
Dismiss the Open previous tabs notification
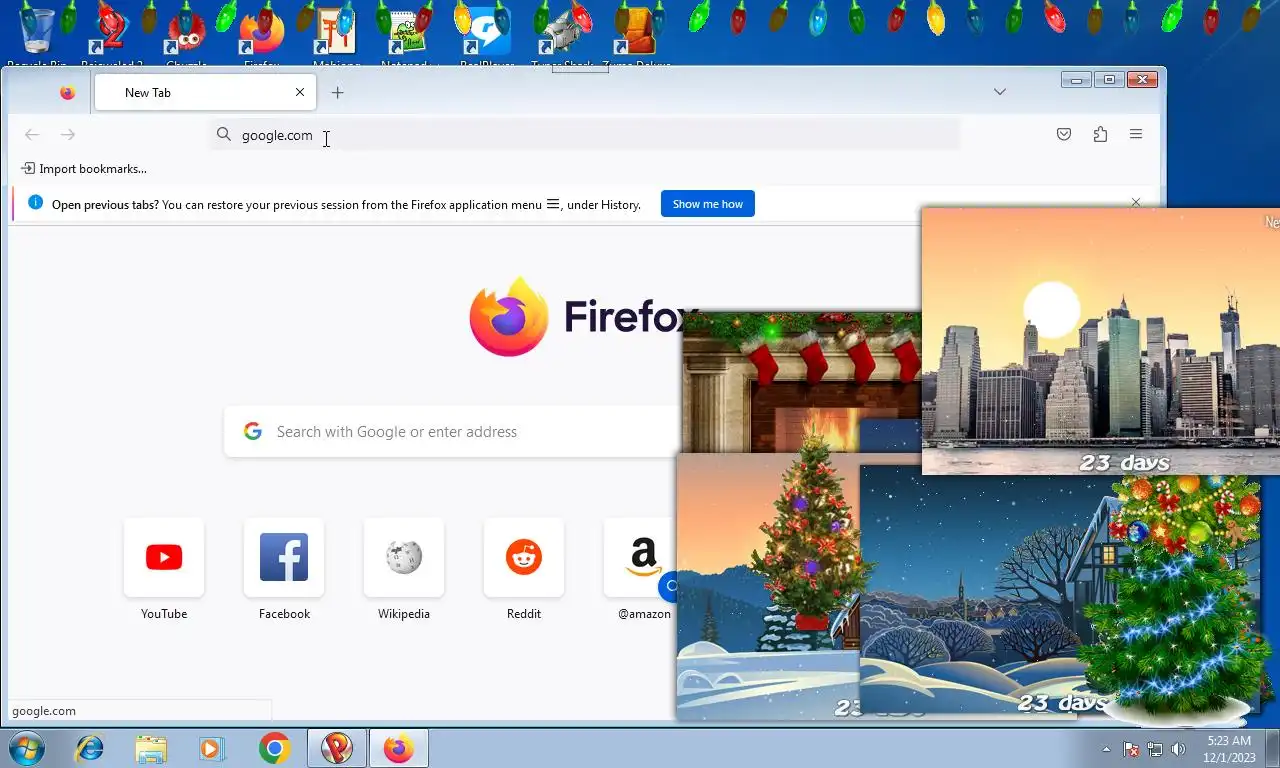tap(1135, 202)
